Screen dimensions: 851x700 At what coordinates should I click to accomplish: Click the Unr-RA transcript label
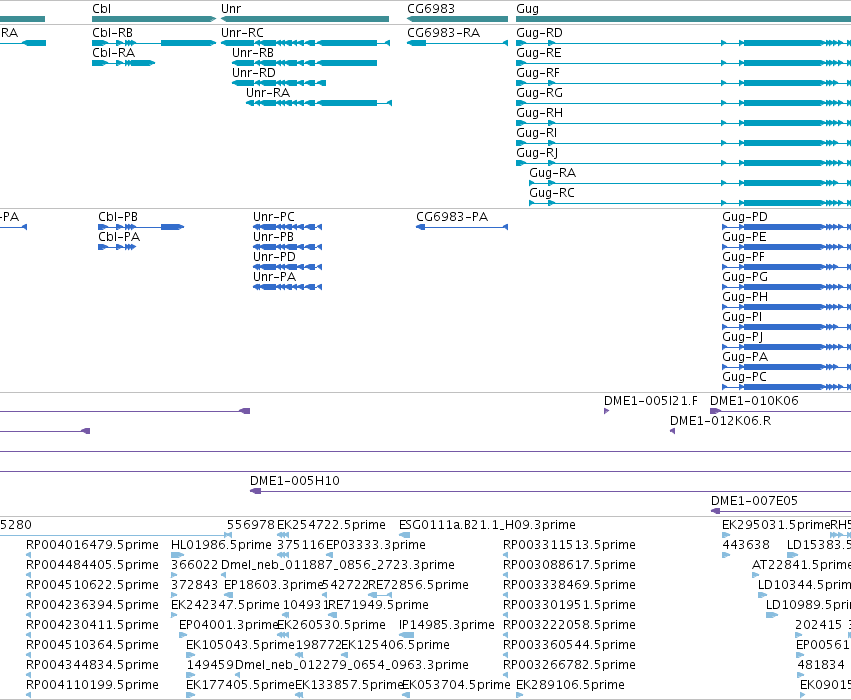(268, 93)
